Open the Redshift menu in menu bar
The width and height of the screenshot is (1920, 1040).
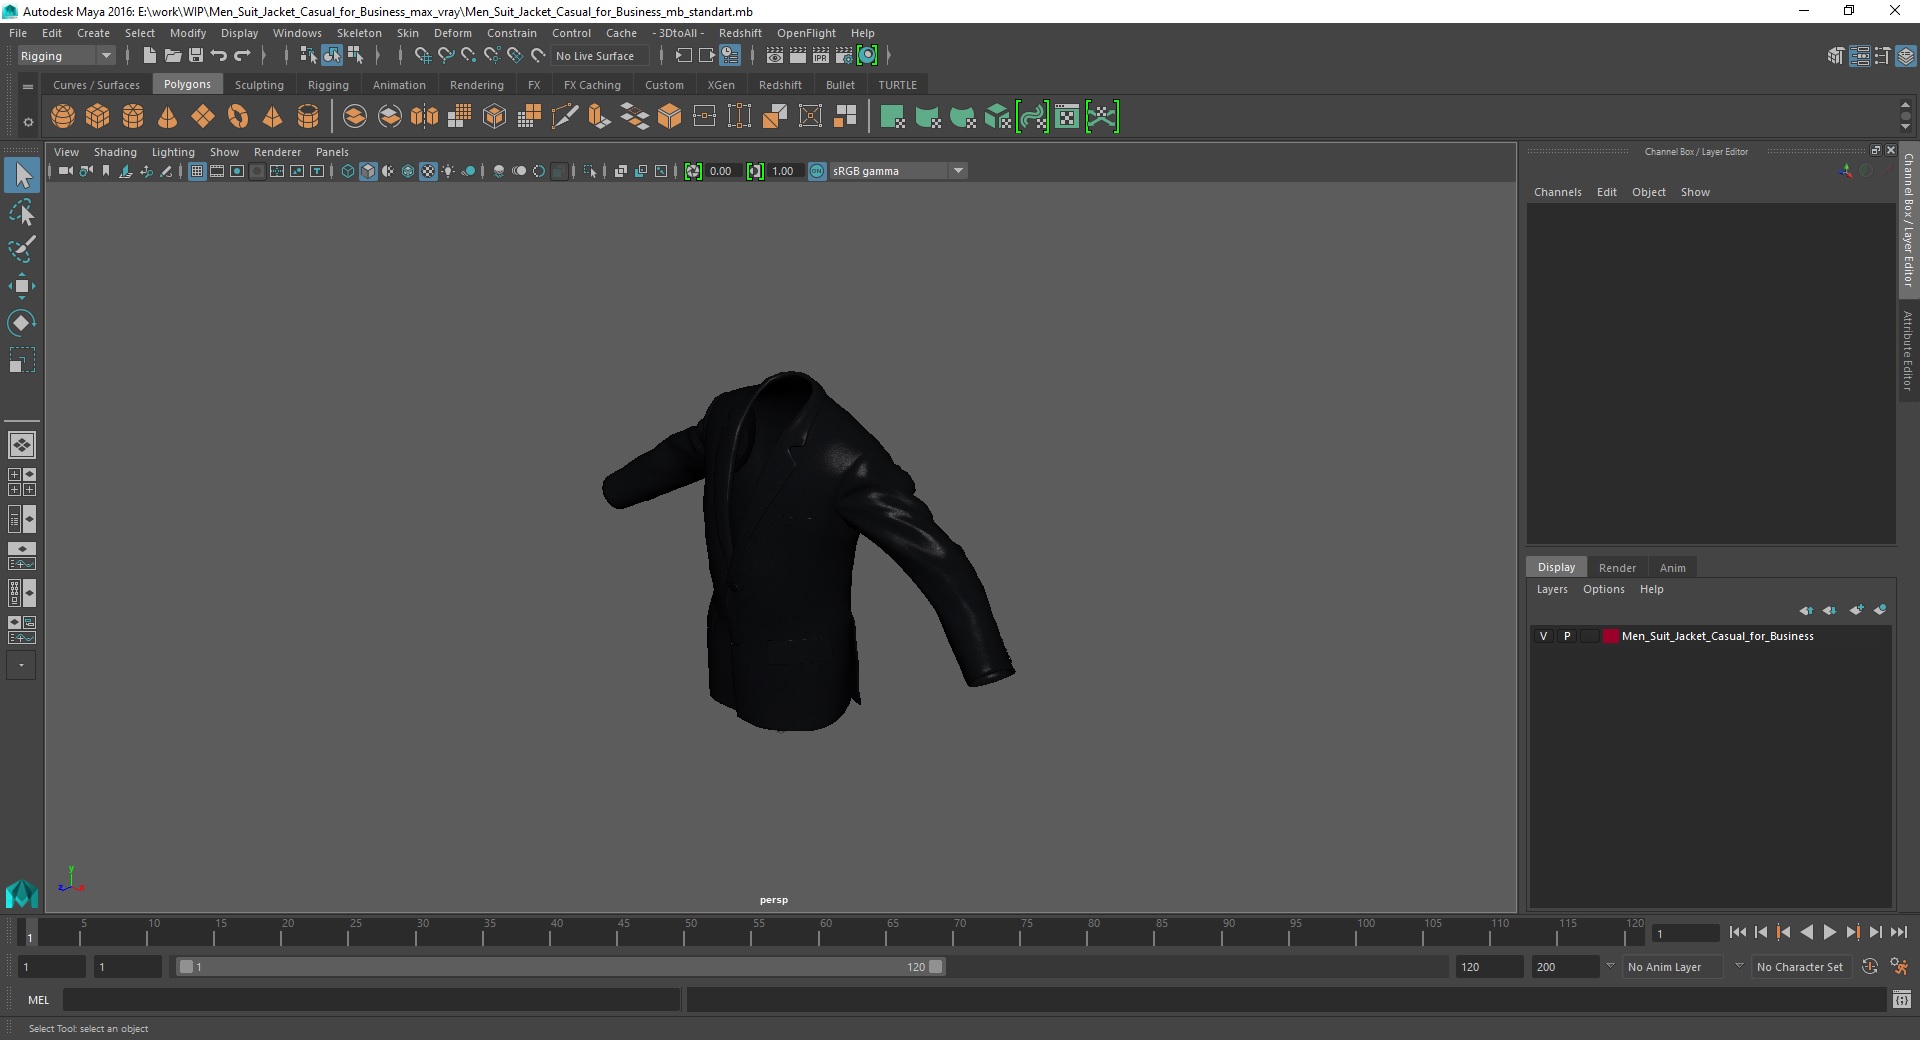(740, 33)
